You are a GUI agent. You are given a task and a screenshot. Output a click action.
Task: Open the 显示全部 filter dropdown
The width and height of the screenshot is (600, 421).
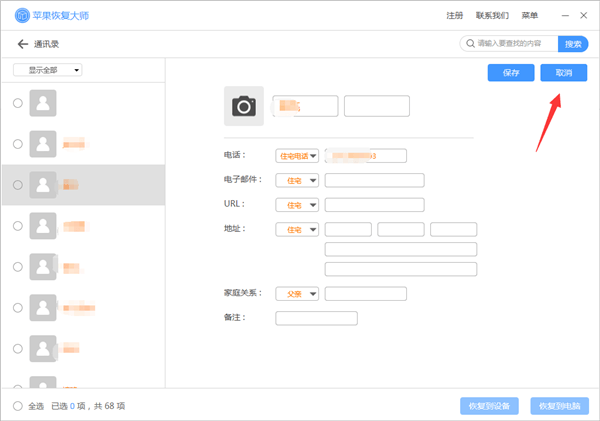point(47,70)
